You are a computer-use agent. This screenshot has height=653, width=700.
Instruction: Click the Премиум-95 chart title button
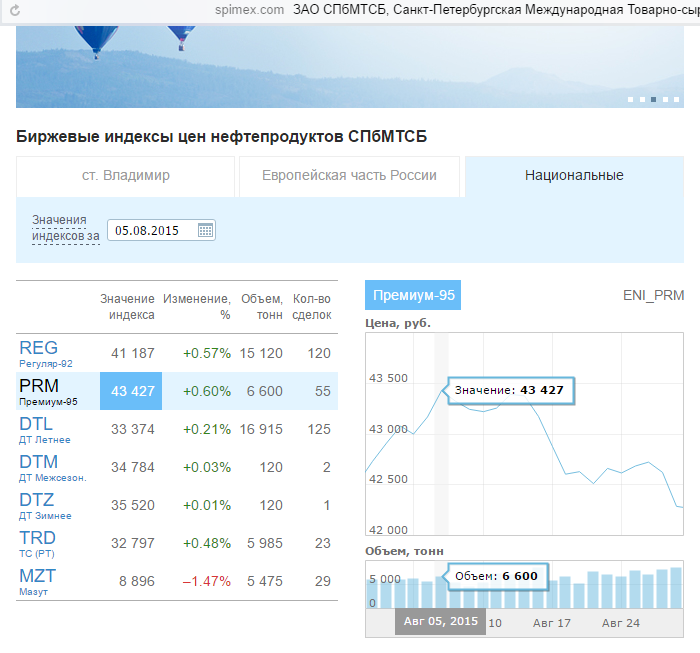pos(413,295)
